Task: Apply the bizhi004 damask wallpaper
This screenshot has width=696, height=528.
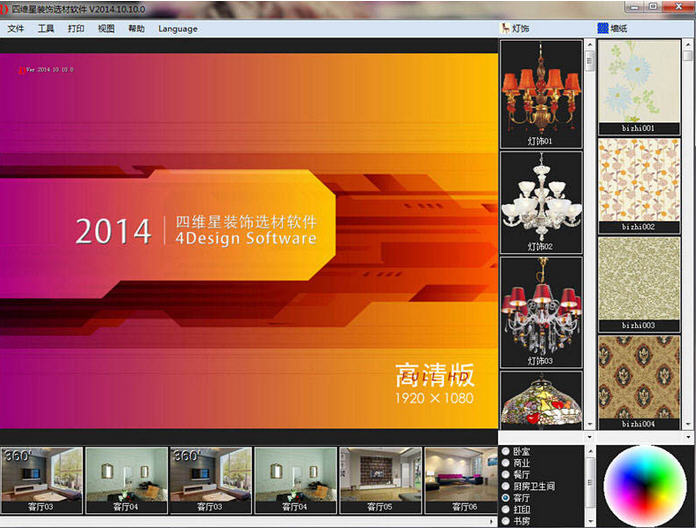Action: tap(639, 382)
